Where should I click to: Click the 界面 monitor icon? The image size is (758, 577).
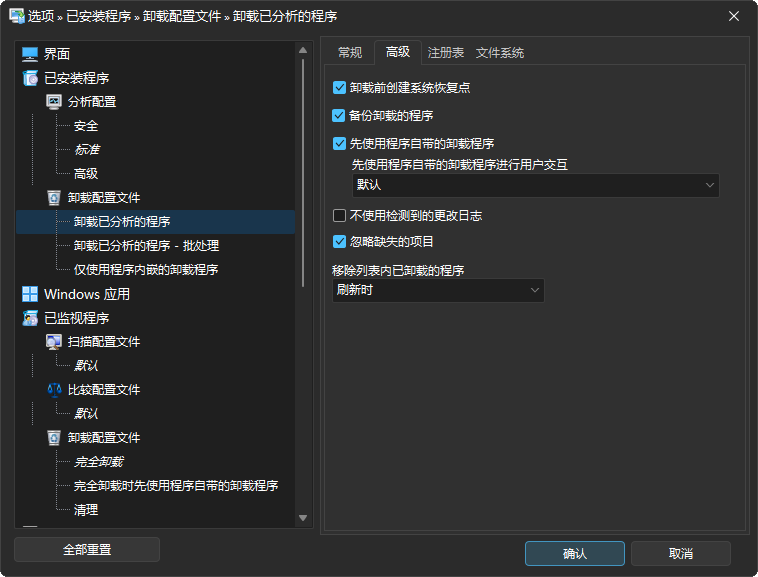click(x=30, y=54)
